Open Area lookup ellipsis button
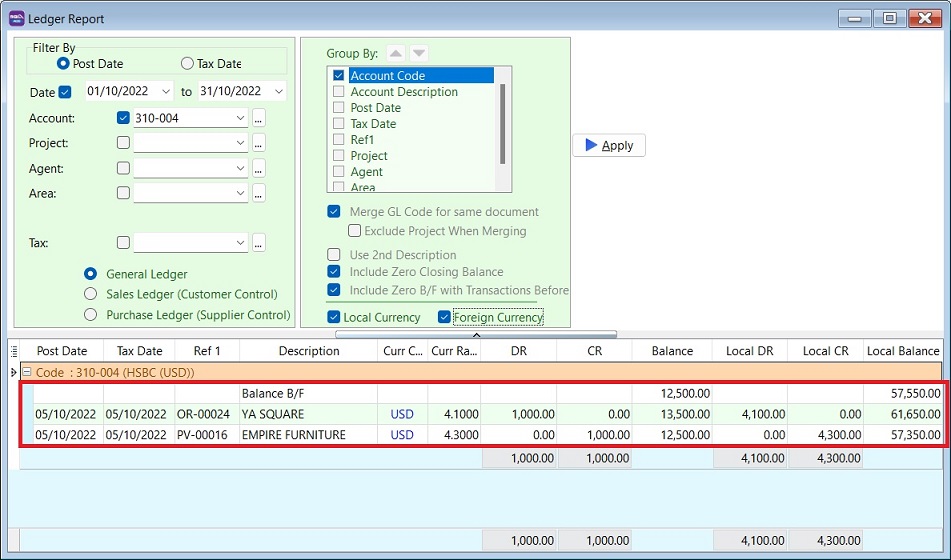Image resolution: width=951 pixels, height=560 pixels. pos(259,193)
